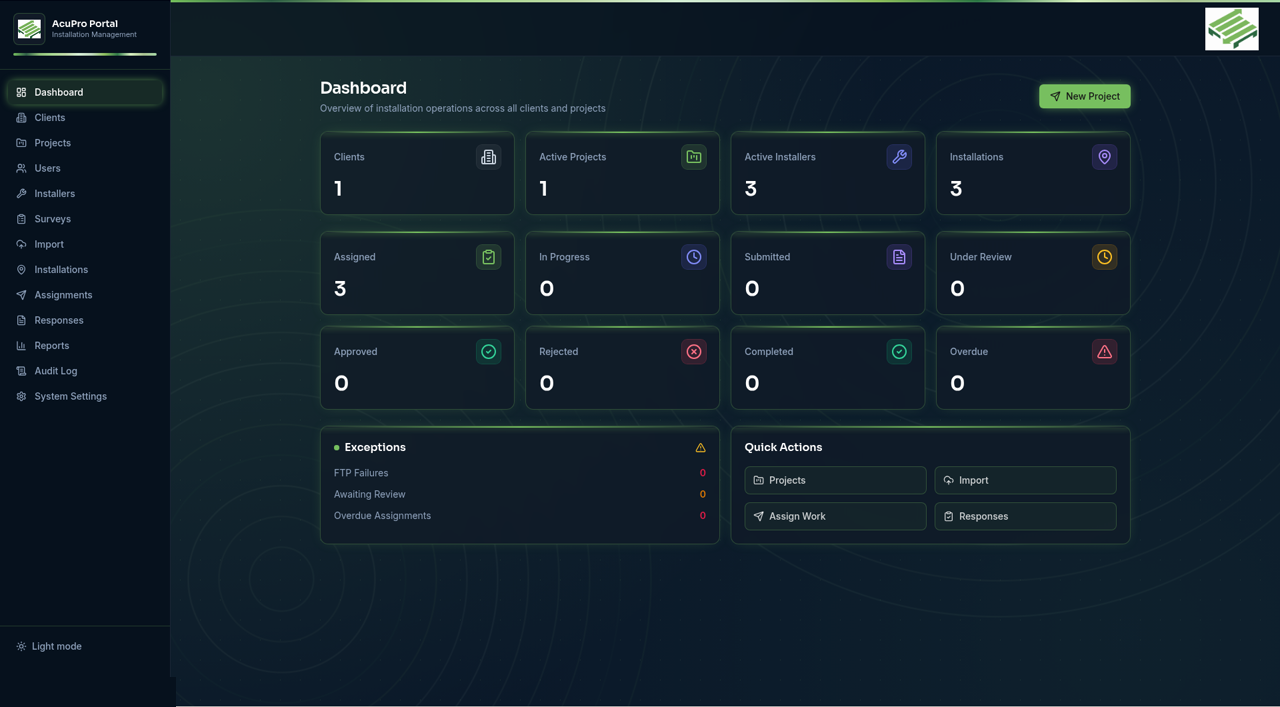Click the Projects folder icon in sidebar
Screen dimensions: 1280x707
[21, 143]
